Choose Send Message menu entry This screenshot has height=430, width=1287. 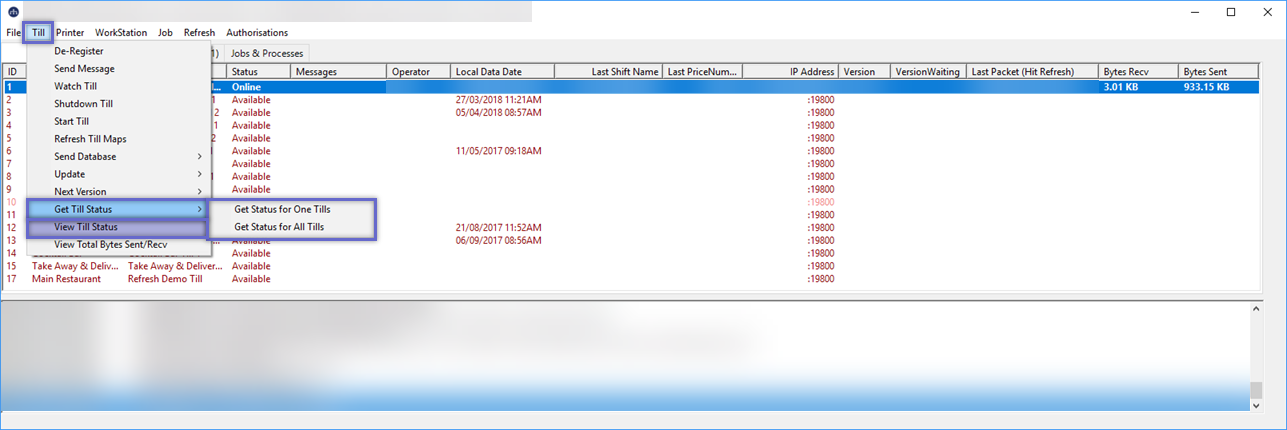84,69
